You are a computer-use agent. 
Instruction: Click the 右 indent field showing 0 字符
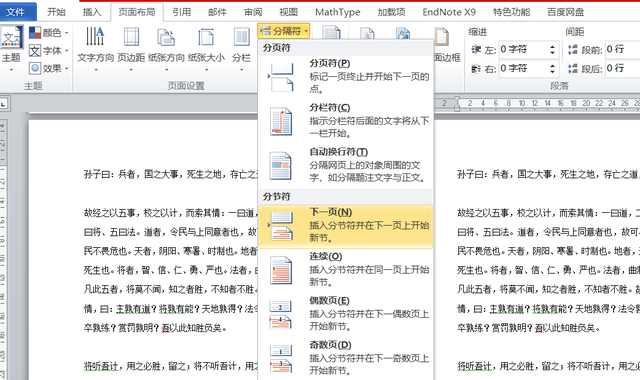[523, 69]
